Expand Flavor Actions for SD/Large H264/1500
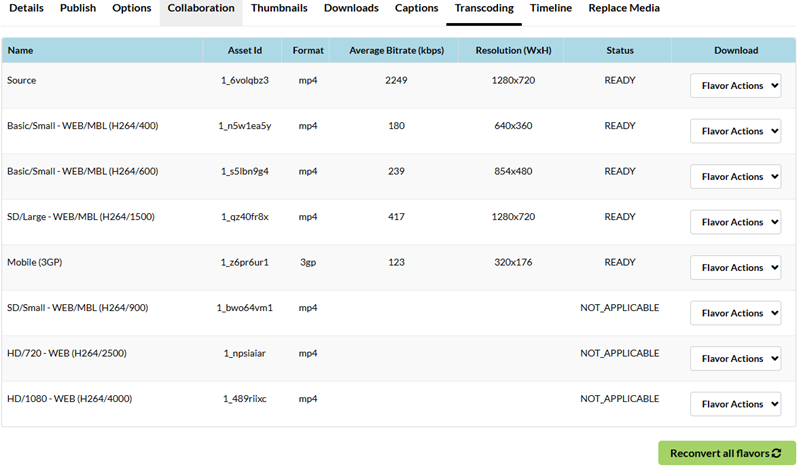Viewport: 801px width, 476px height. click(x=735, y=222)
